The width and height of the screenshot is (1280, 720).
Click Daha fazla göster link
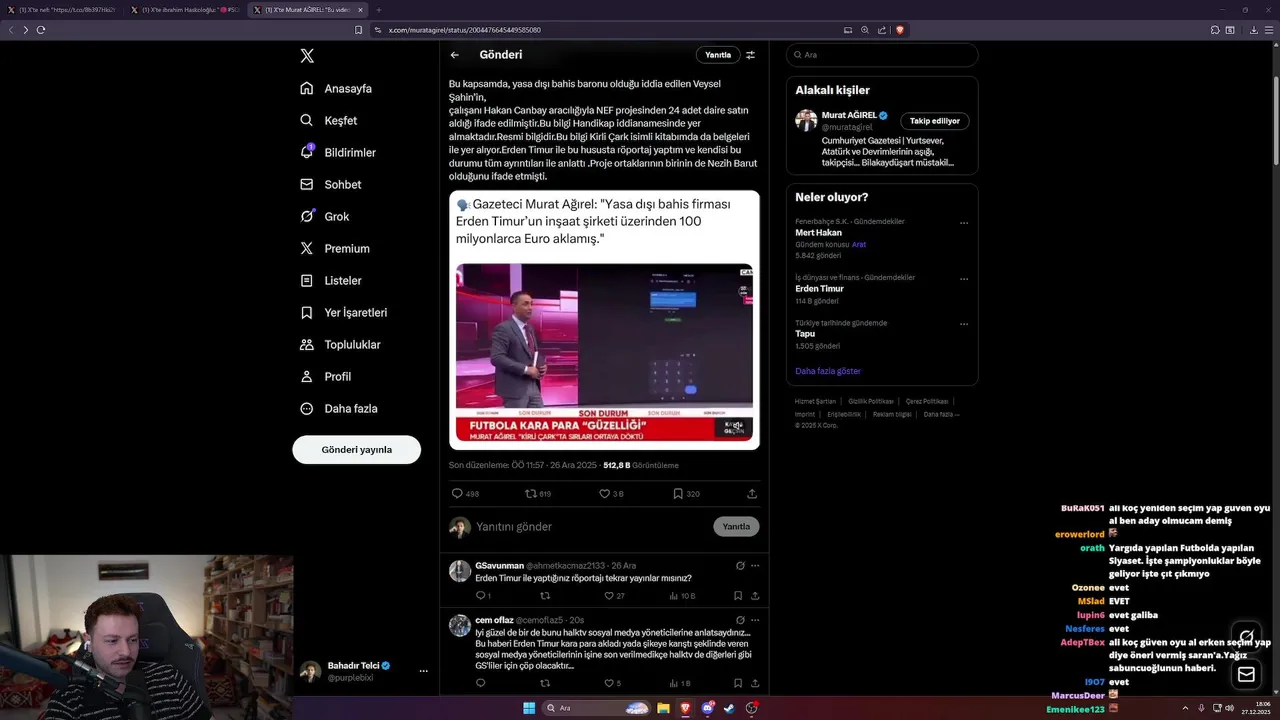(828, 371)
